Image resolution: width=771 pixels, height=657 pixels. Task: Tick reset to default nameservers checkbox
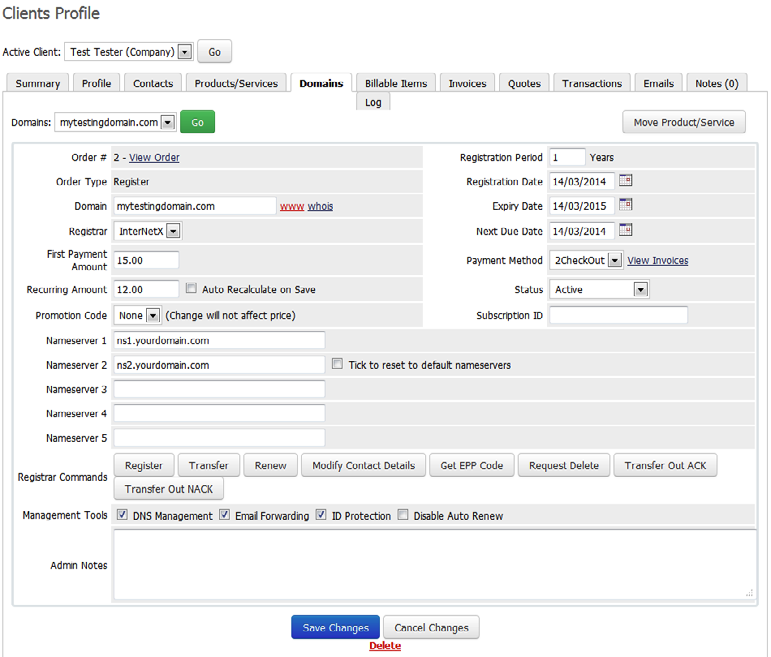click(337, 364)
